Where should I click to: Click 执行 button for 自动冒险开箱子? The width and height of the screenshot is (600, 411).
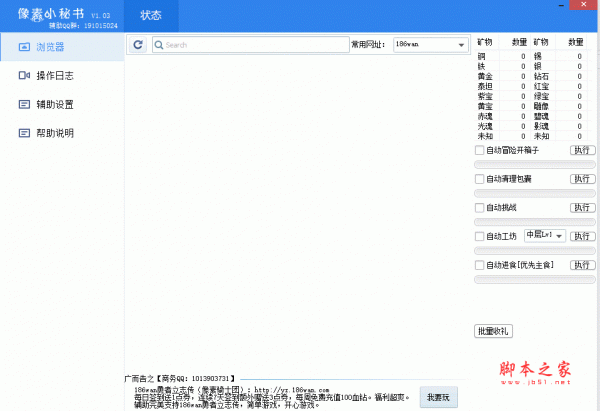point(582,150)
